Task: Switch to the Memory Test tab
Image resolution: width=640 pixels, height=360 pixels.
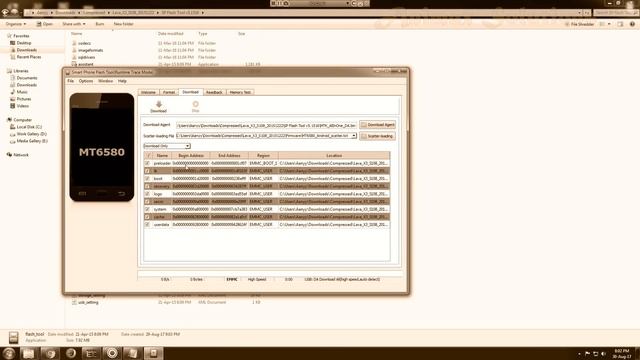Action: coord(240,92)
